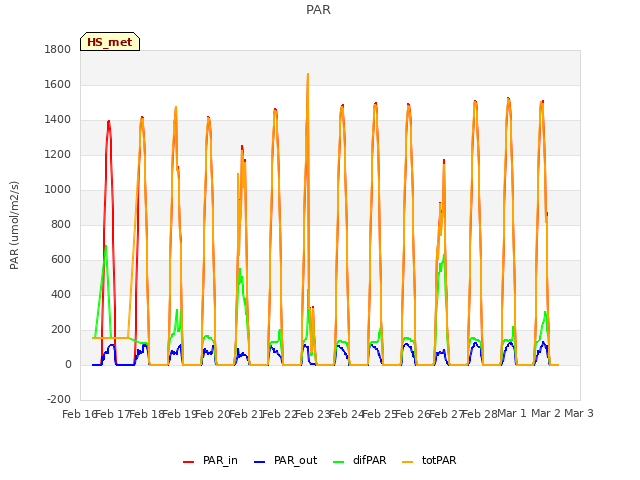640x480 pixels.
Task: Click the blue PAR_out legend swatch
Action: (260, 462)
